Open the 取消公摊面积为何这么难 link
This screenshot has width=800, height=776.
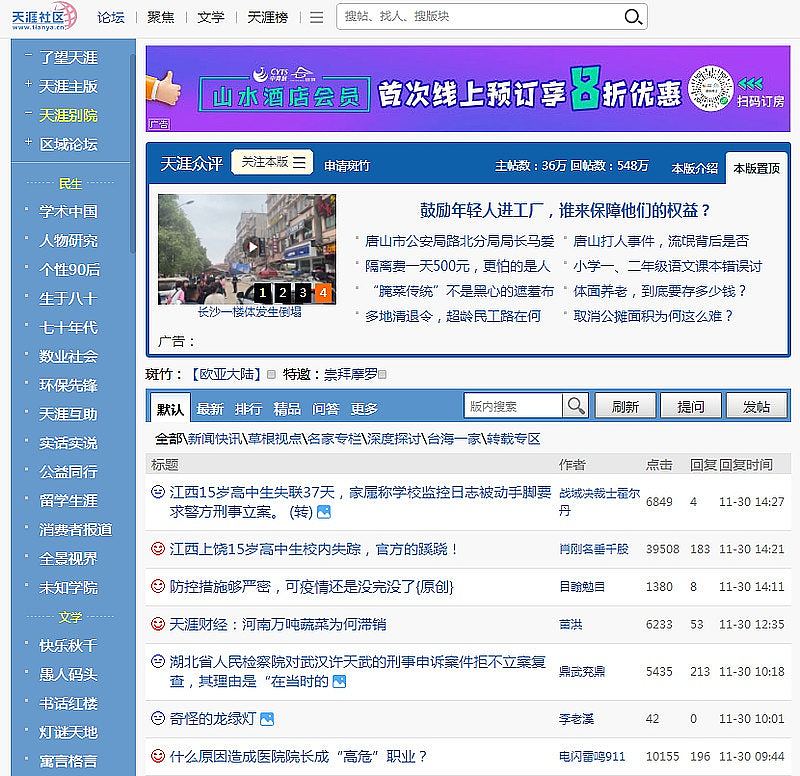click(653, 316)
